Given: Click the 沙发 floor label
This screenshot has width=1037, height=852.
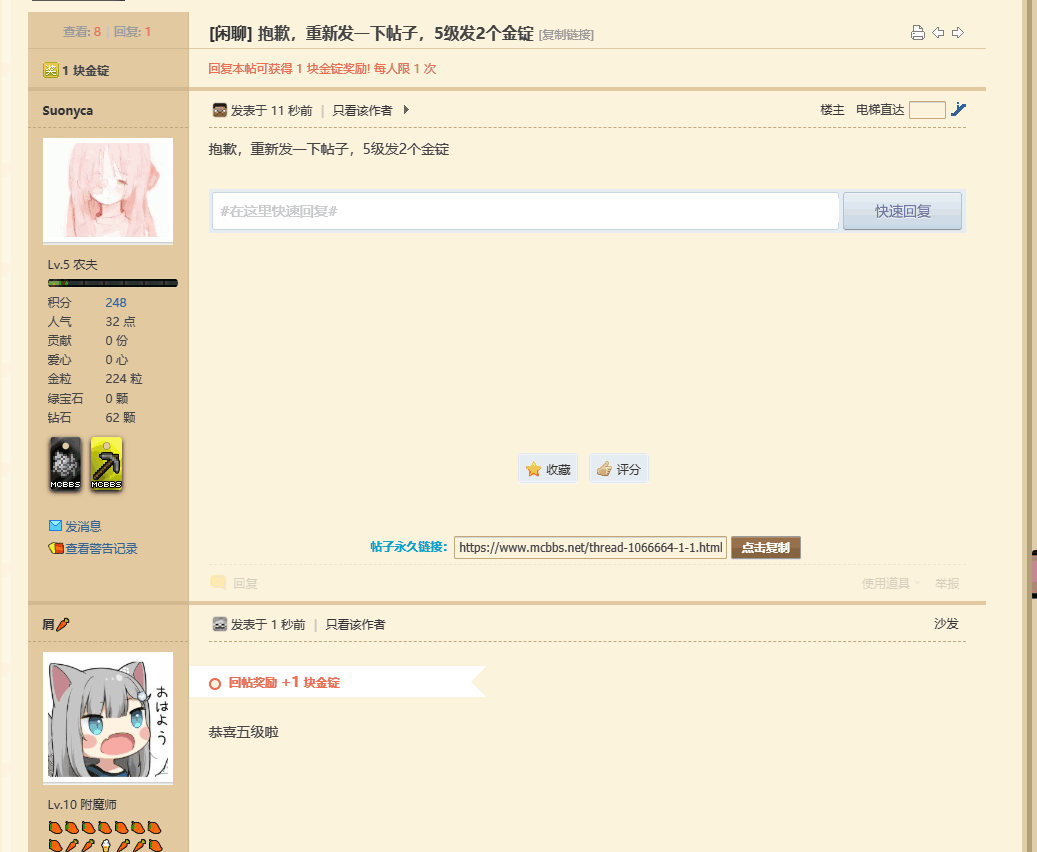Looking at the screenshot, I should click(x=946, y=624).
